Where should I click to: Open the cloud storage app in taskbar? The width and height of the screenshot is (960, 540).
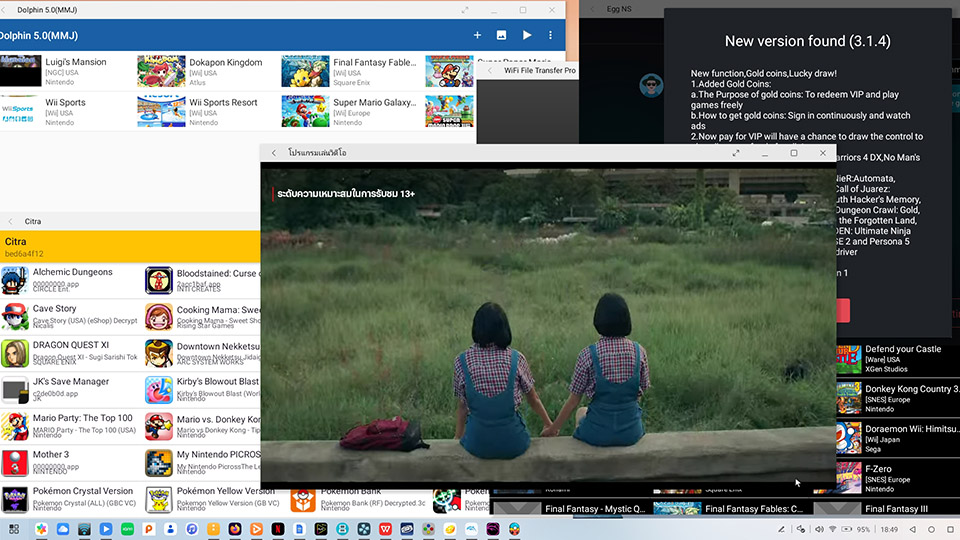tap(62, 529)
